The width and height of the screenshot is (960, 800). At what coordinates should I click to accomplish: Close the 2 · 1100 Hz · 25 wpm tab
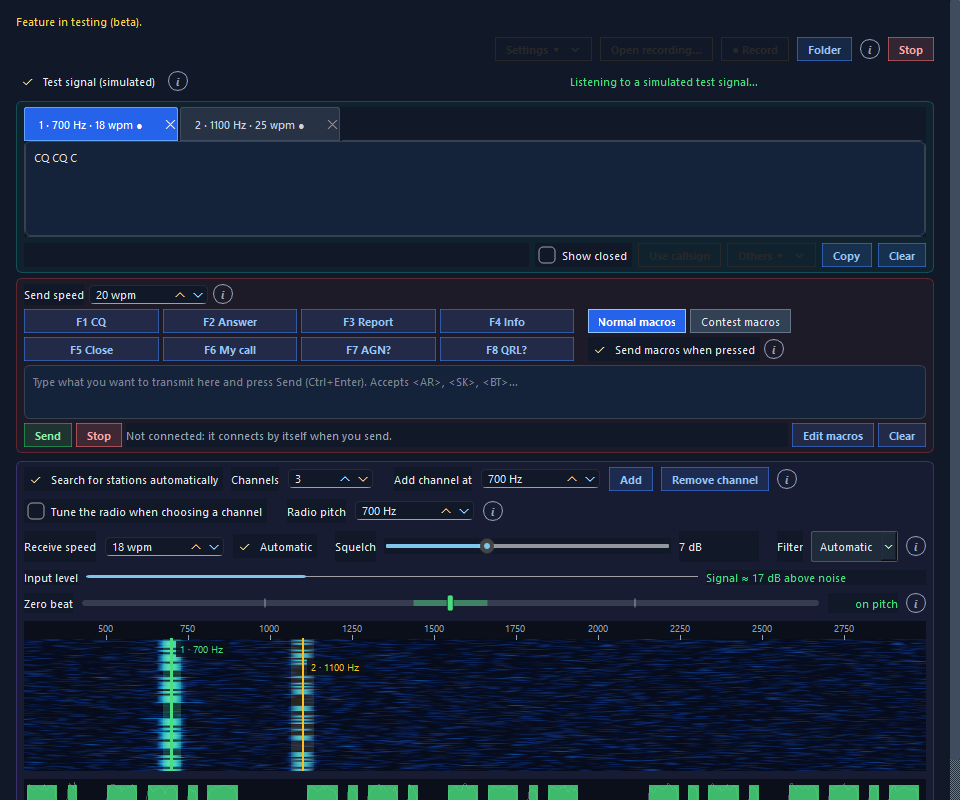pos(332,125)
